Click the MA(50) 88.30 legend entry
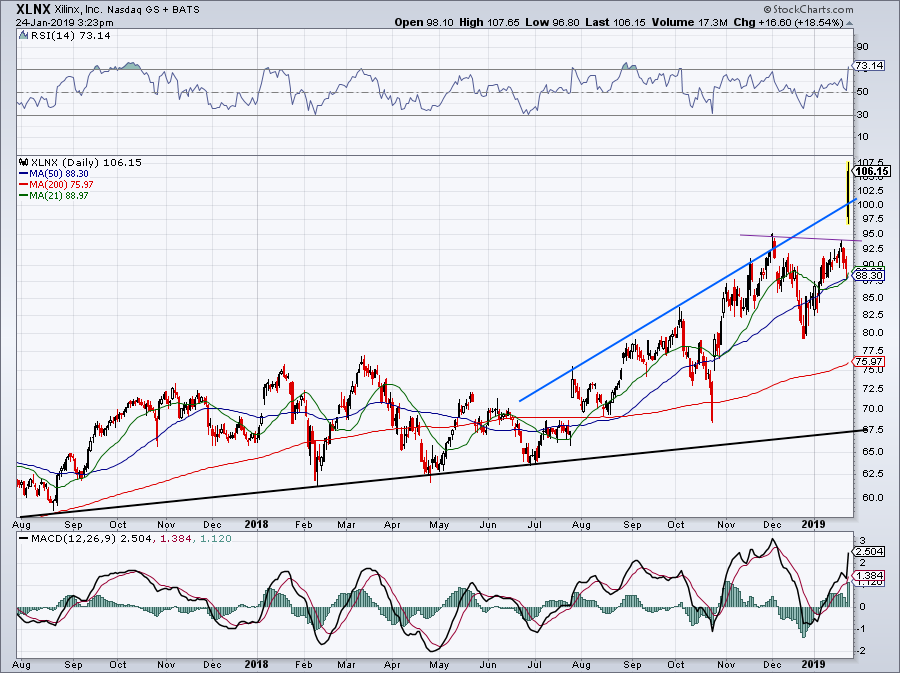The image size is (900, 673). (53, 173)
